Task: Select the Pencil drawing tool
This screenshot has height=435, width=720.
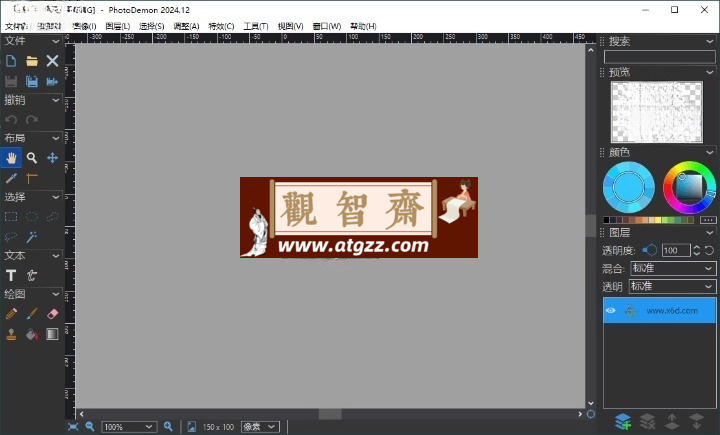Action: pyautogui.click(x=11, y=314)
